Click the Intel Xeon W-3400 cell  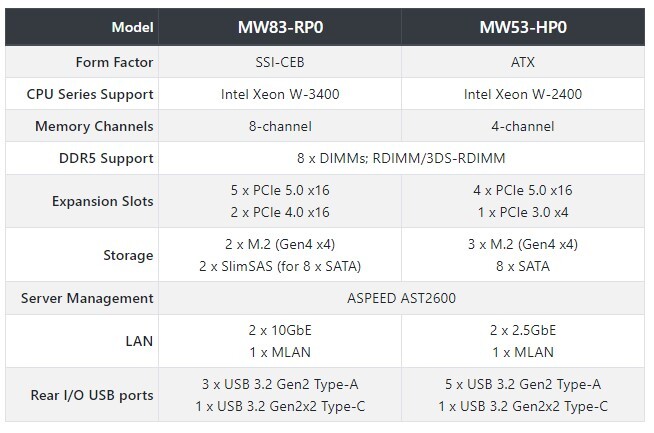(280, 94)
